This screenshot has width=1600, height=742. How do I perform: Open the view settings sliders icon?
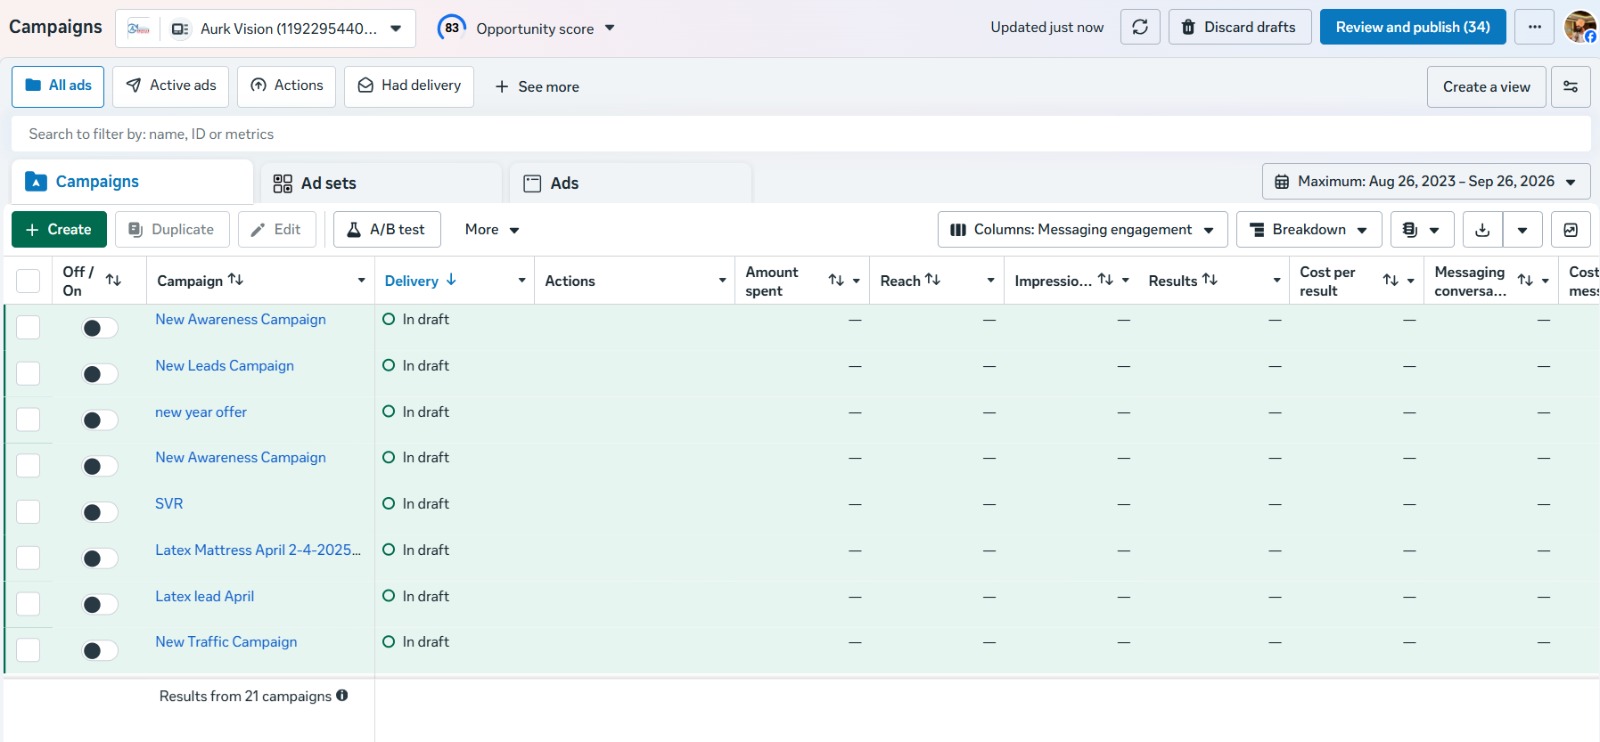[x=1571, y=87]
